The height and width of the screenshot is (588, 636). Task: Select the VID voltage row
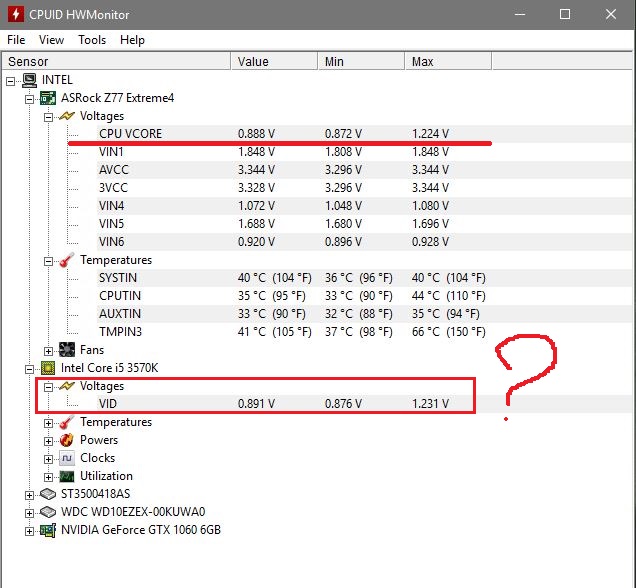click(x=365, y=403)
